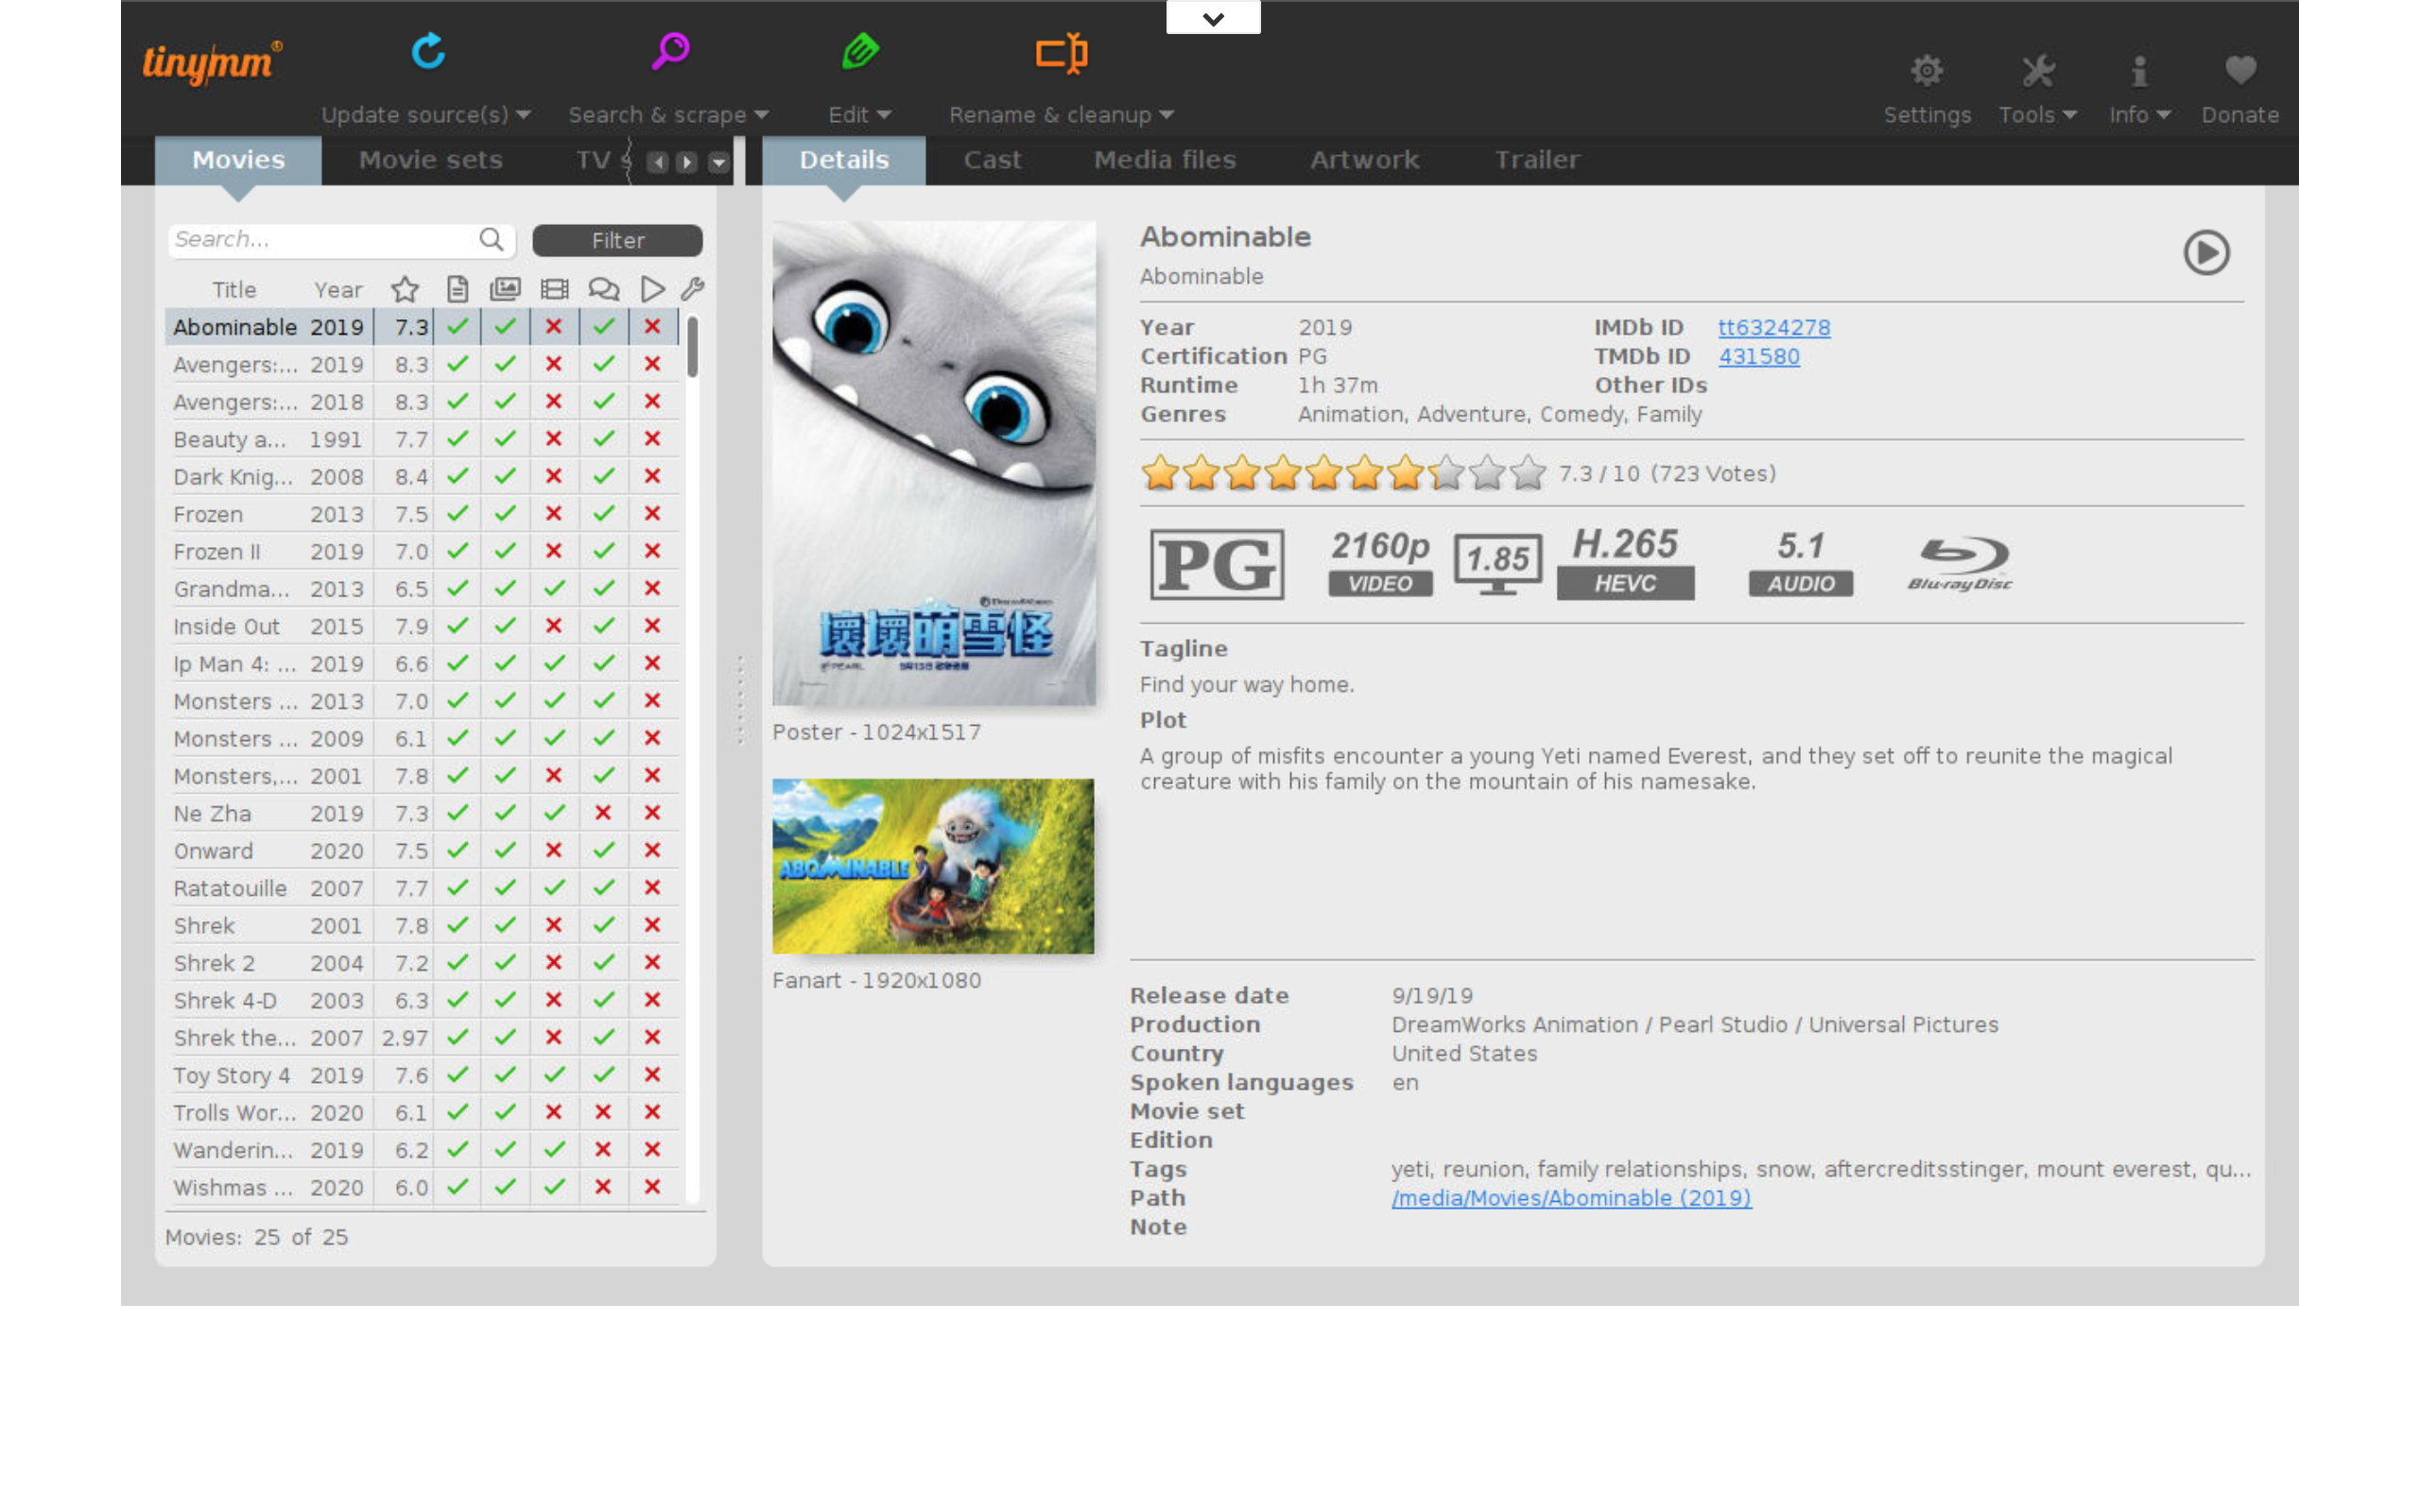The height and width of the screenshot is (1512, 2420).
Task: Sort list by the rating star column
Action: [405, 290]
